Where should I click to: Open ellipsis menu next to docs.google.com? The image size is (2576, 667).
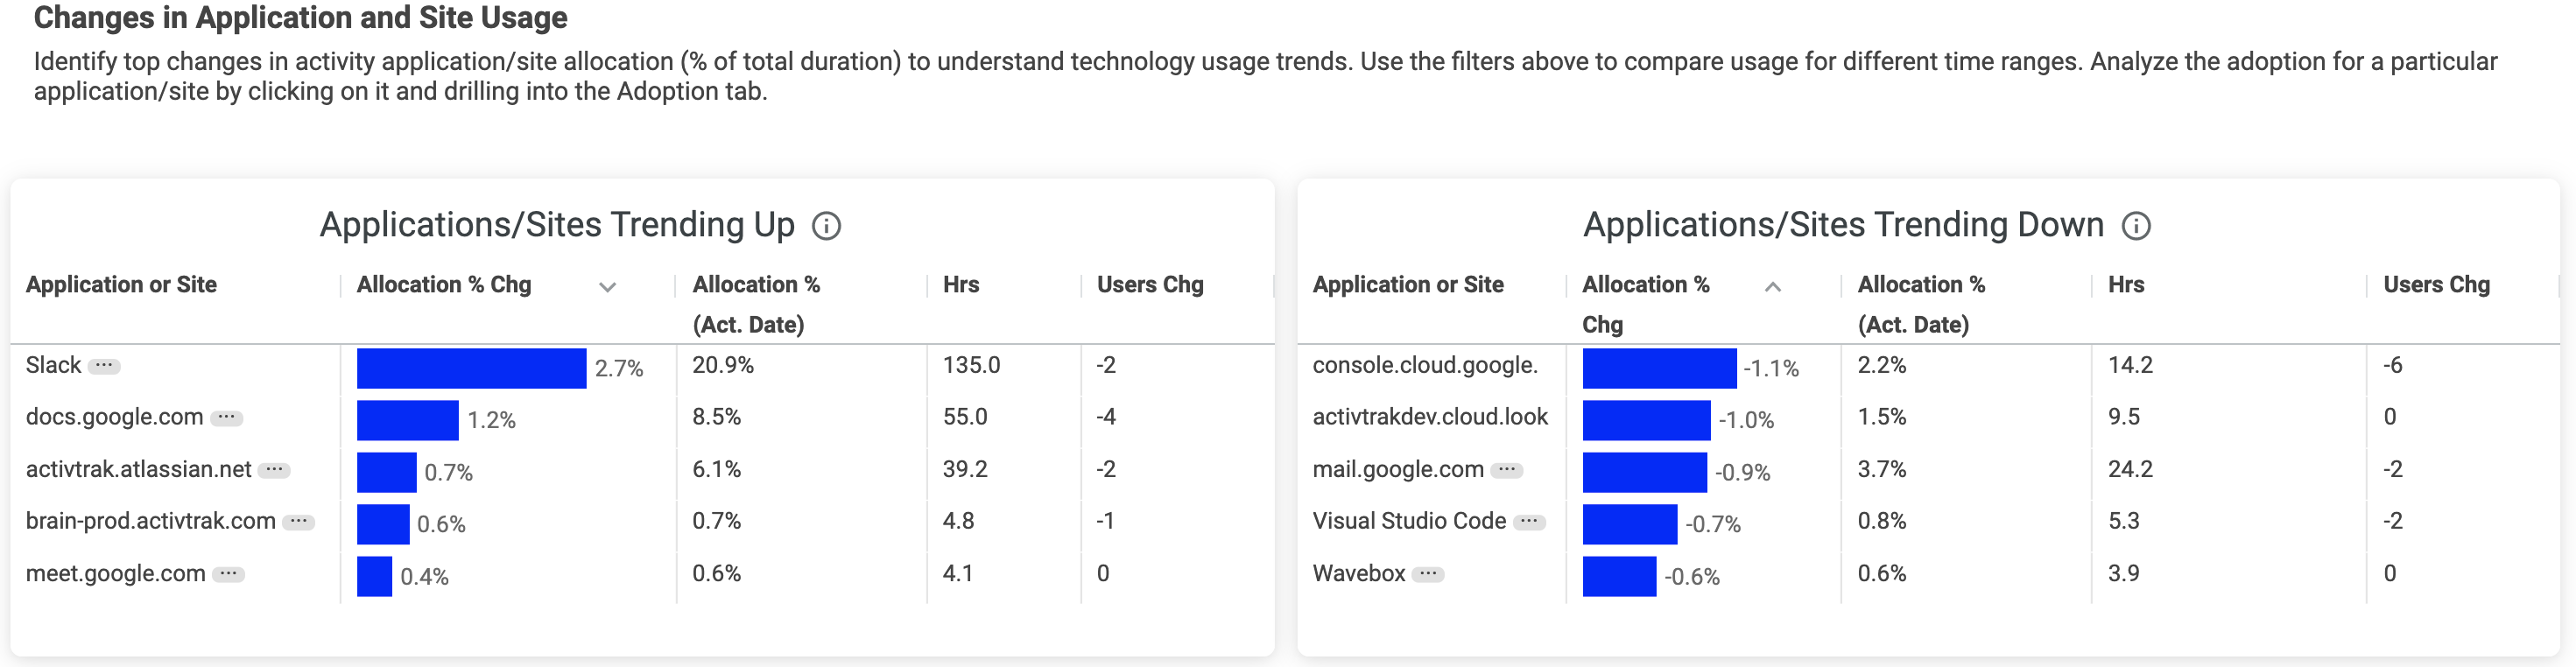pos(227,418)
